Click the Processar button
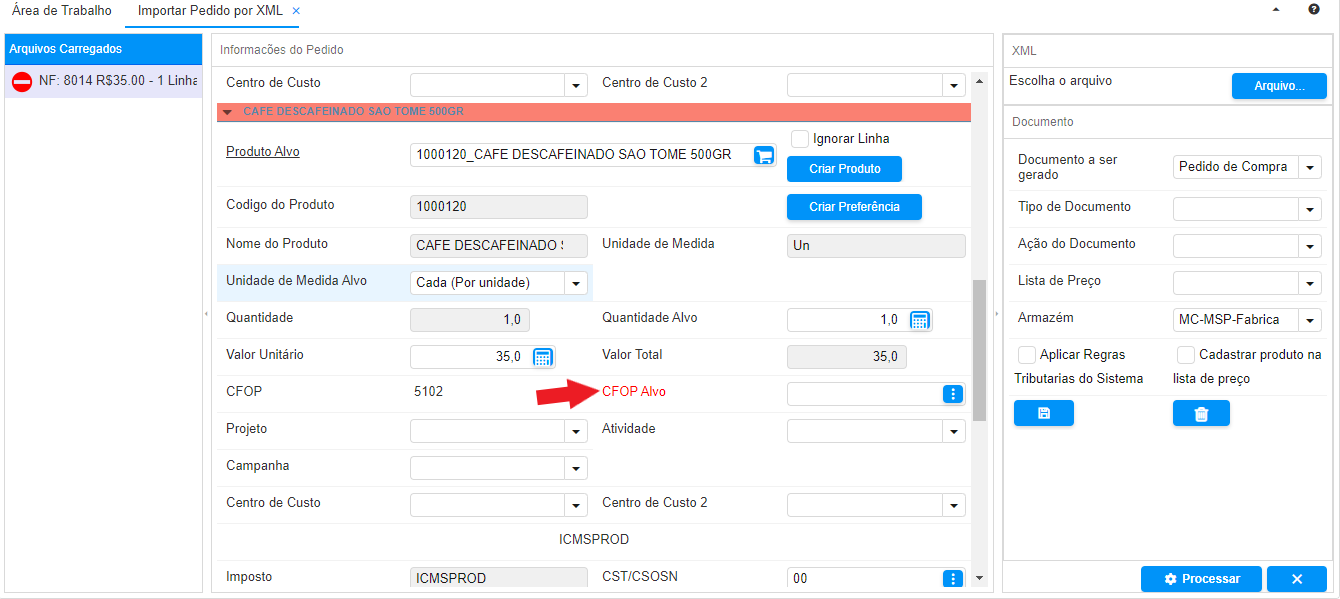1340x599 pixels. pyautogui.click(x=1201, y=579)
